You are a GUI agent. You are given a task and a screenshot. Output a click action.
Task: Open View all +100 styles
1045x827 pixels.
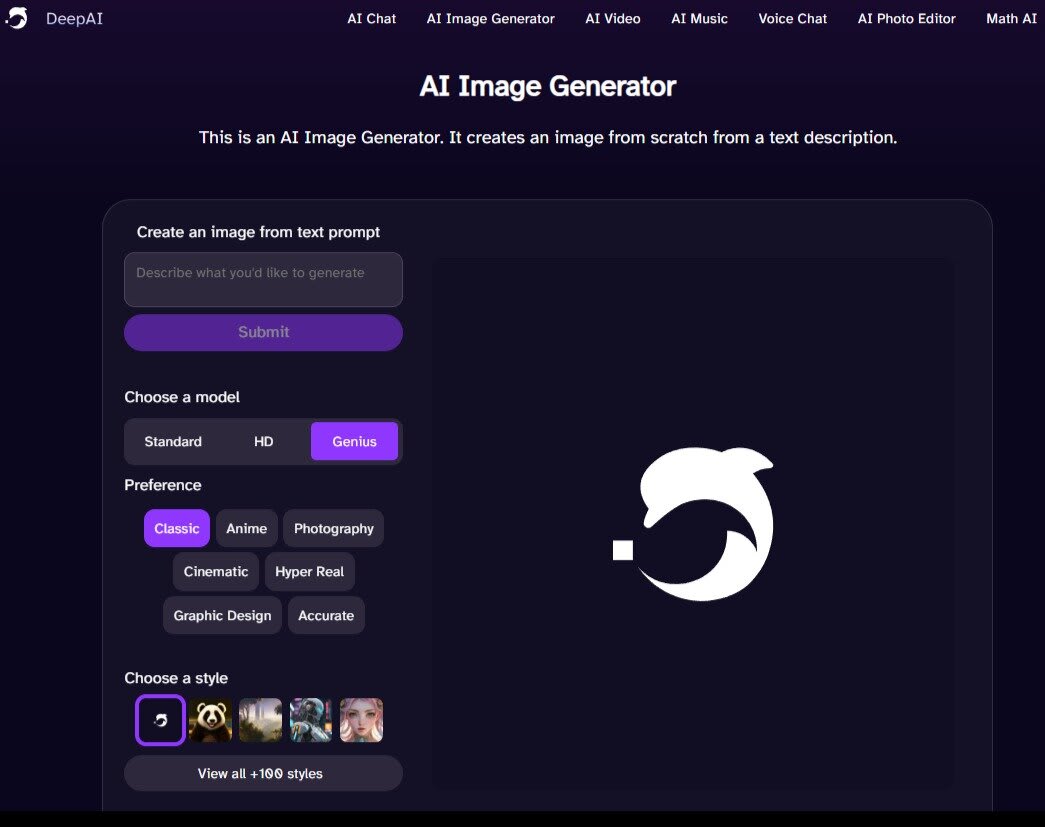click(263, 773)
